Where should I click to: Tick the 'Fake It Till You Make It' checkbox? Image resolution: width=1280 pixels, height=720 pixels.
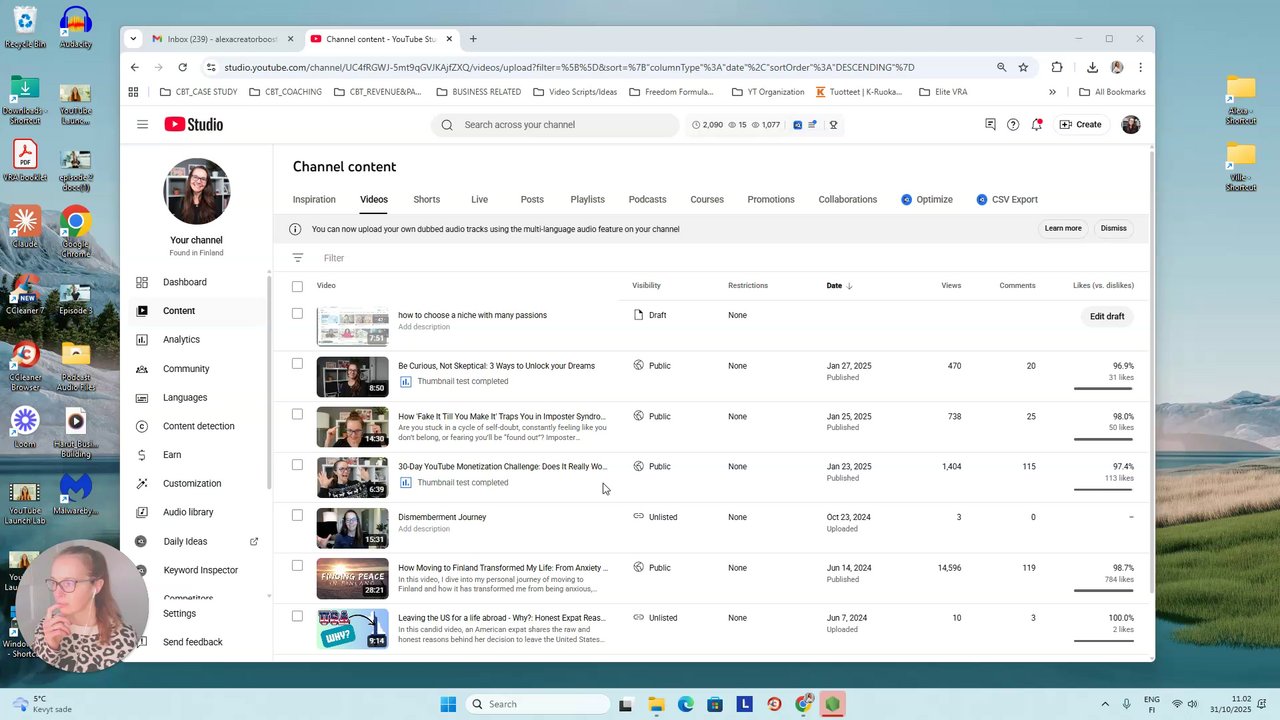click(297, 414)
